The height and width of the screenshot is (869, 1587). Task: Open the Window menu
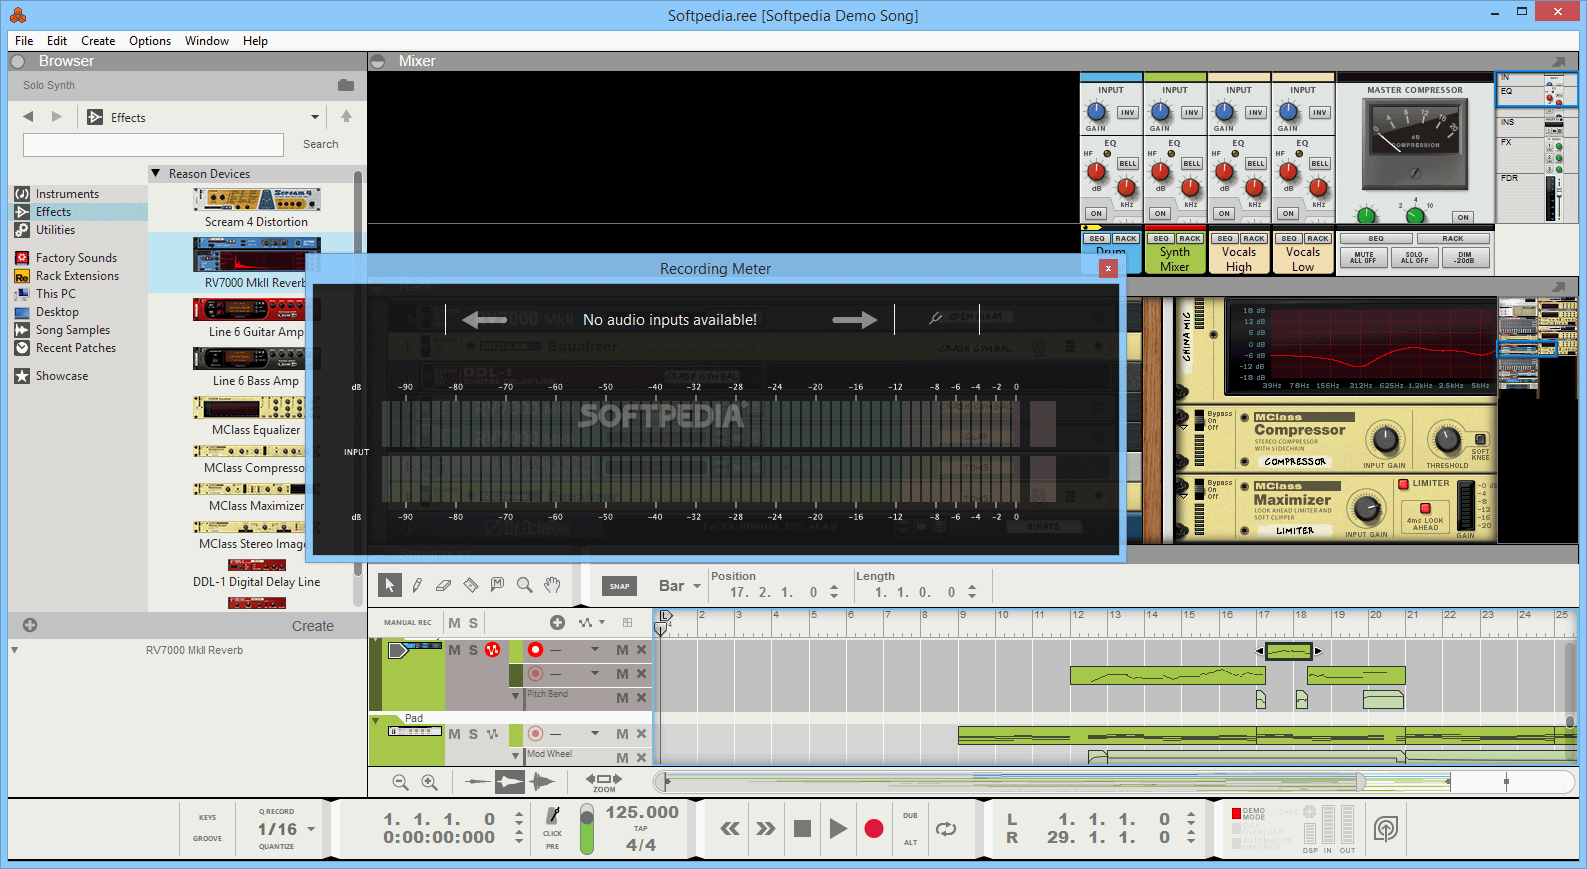[x=207, y=41]
